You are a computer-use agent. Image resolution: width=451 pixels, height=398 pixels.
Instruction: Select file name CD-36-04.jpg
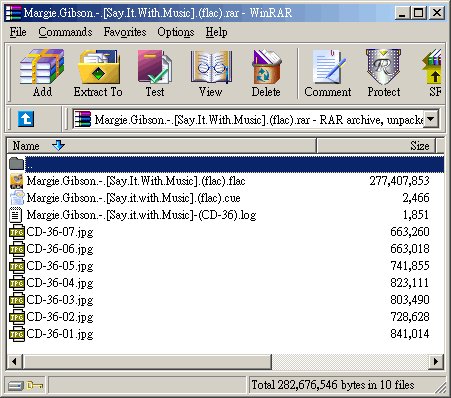(60, 283)
